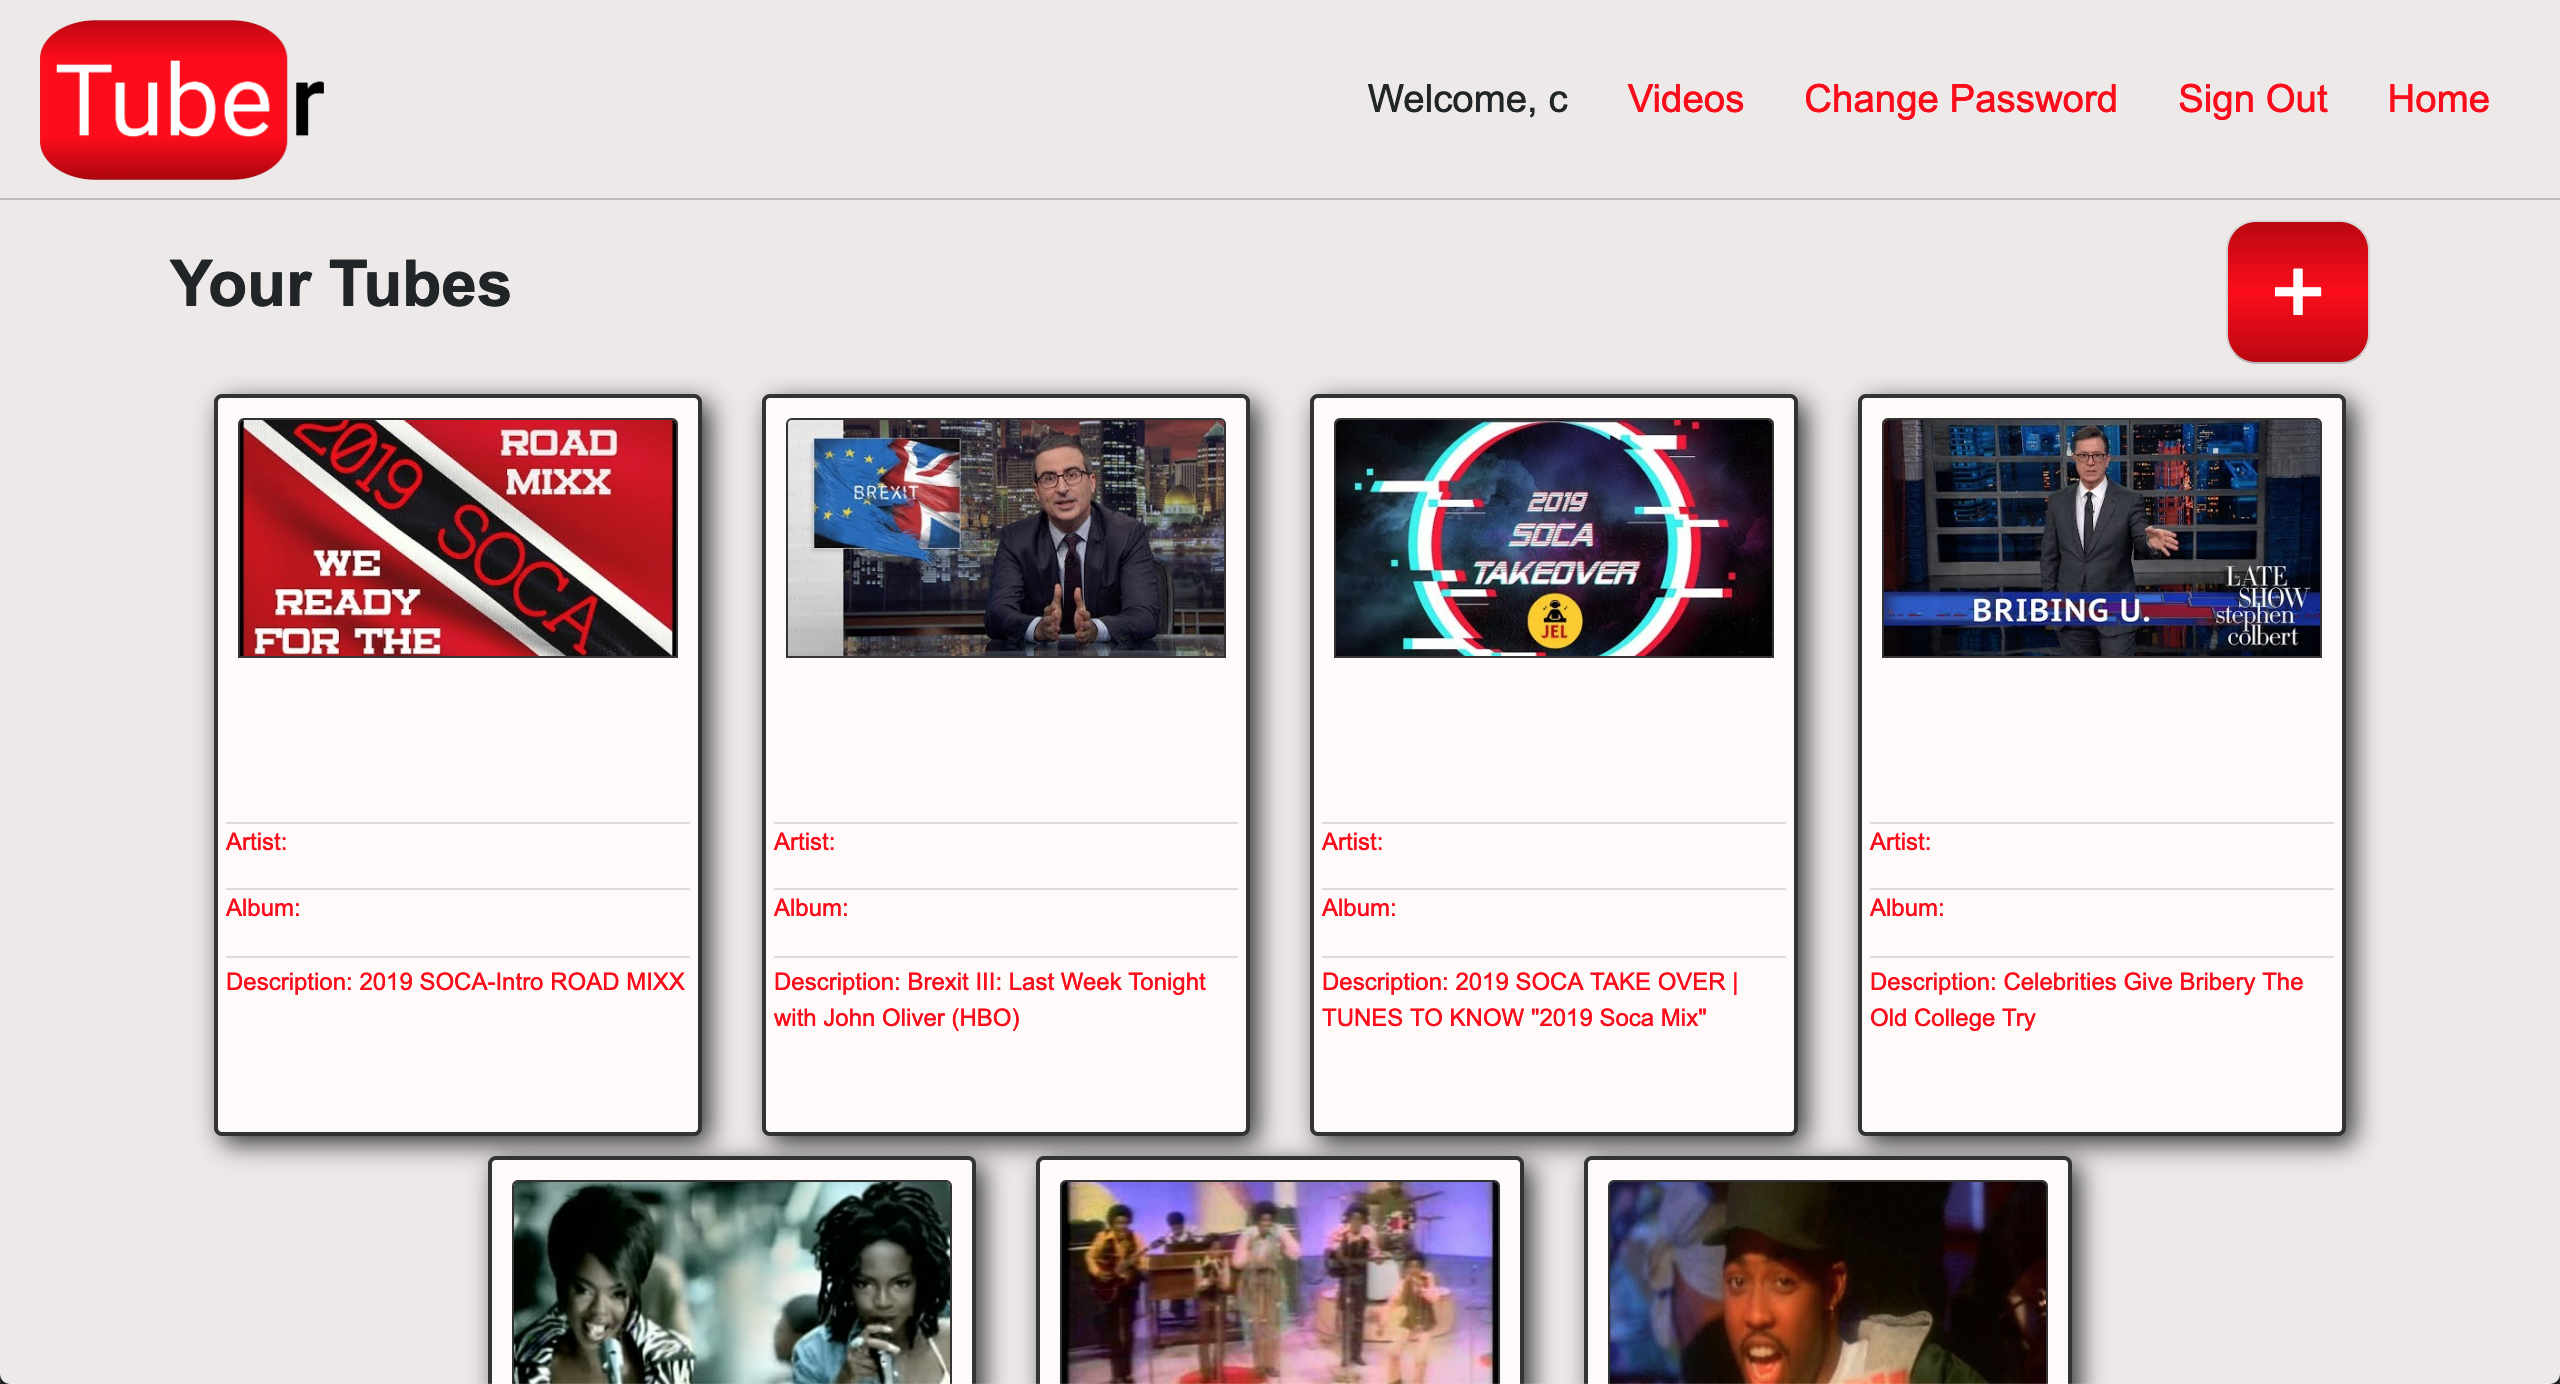Open Bribing U. Colbert thumbnail
Screen dimensions: 2560x1384
point(2102,538)
